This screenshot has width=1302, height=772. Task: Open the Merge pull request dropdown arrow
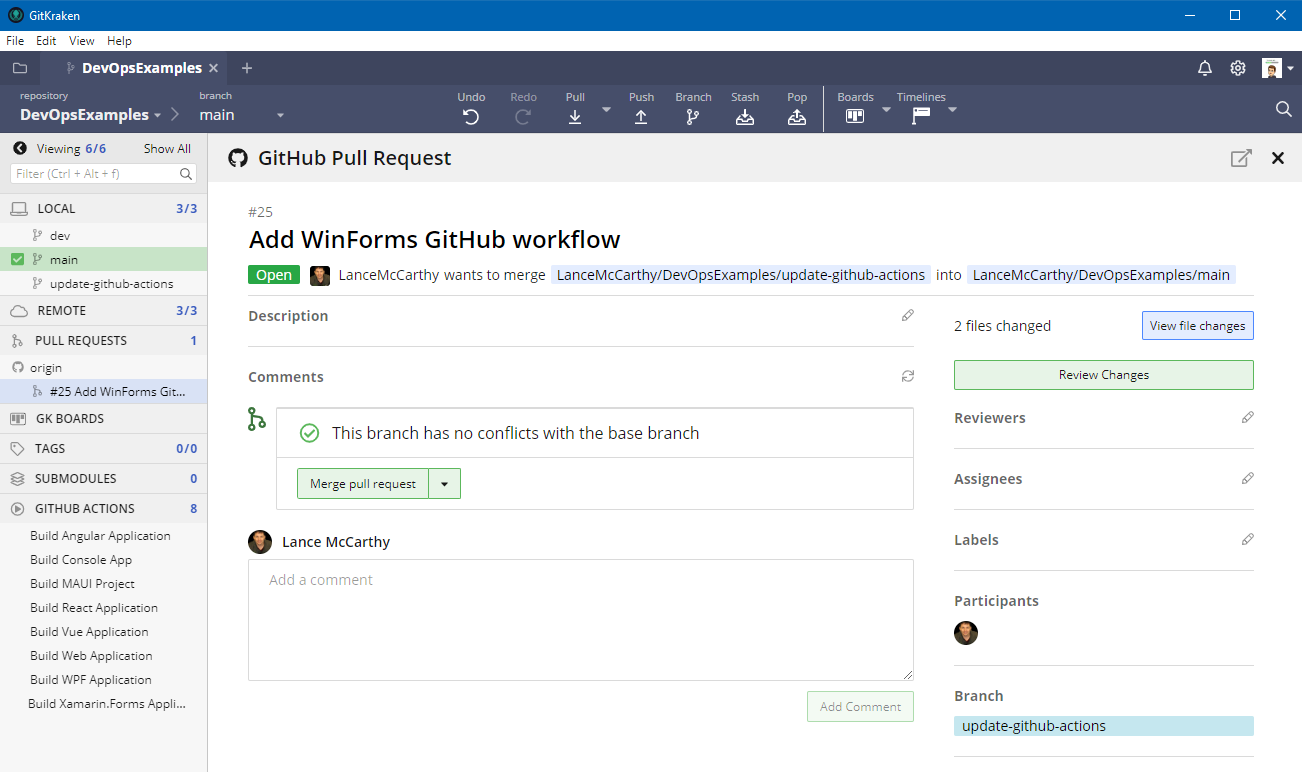444,484
